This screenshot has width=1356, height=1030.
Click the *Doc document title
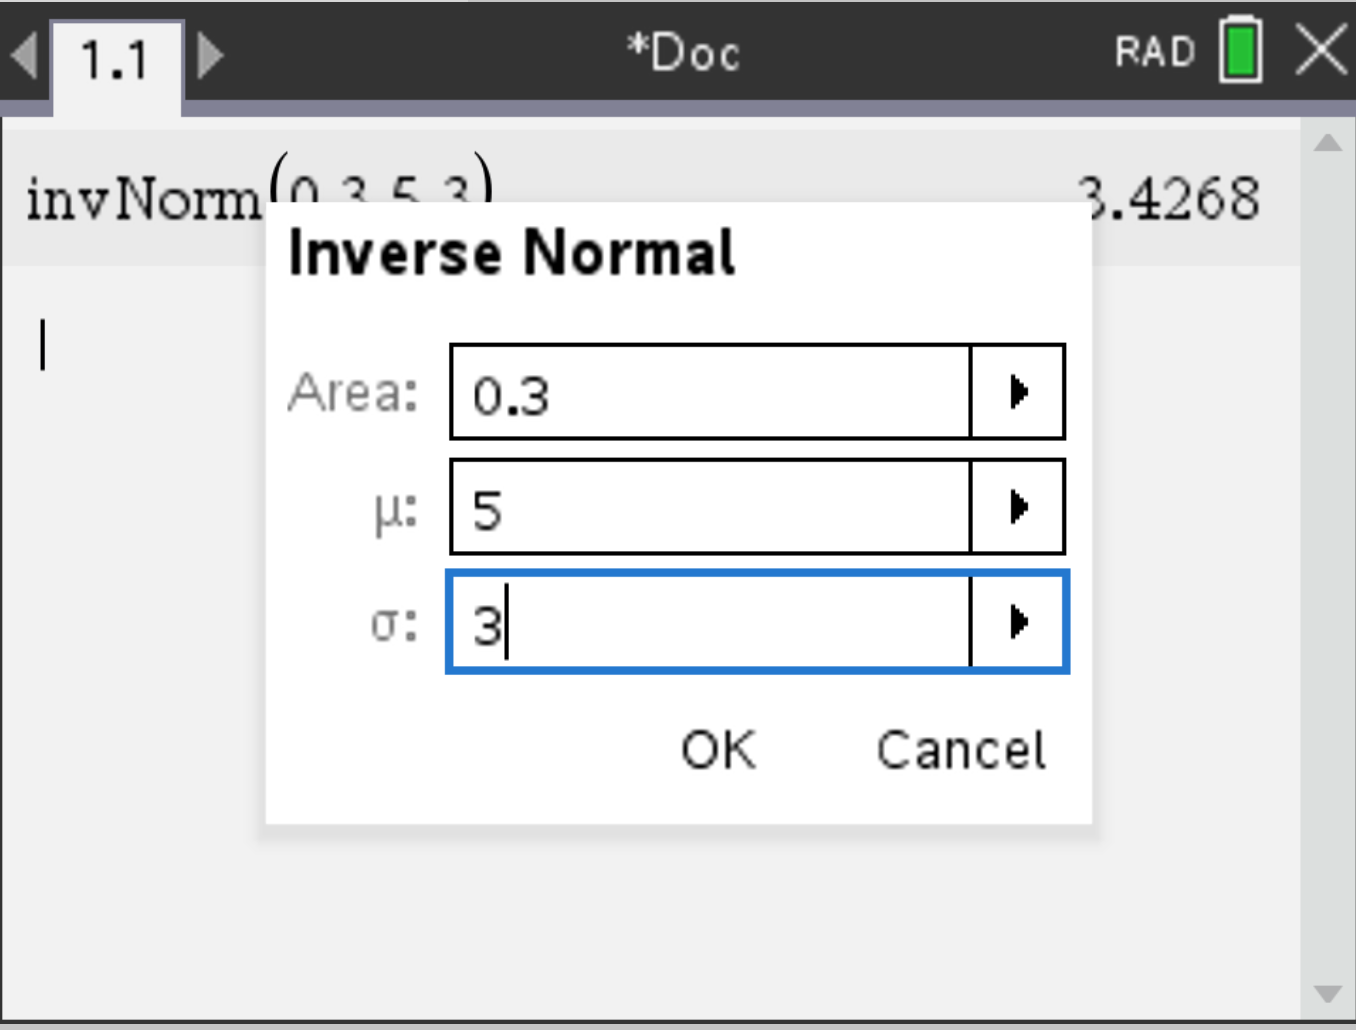[684, 52]
